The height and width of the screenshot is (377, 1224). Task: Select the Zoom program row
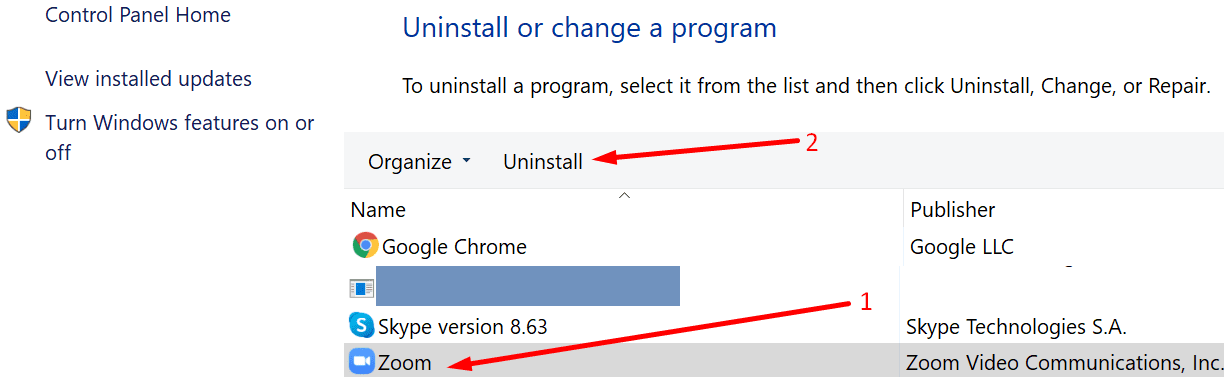(x=784, y=361)
